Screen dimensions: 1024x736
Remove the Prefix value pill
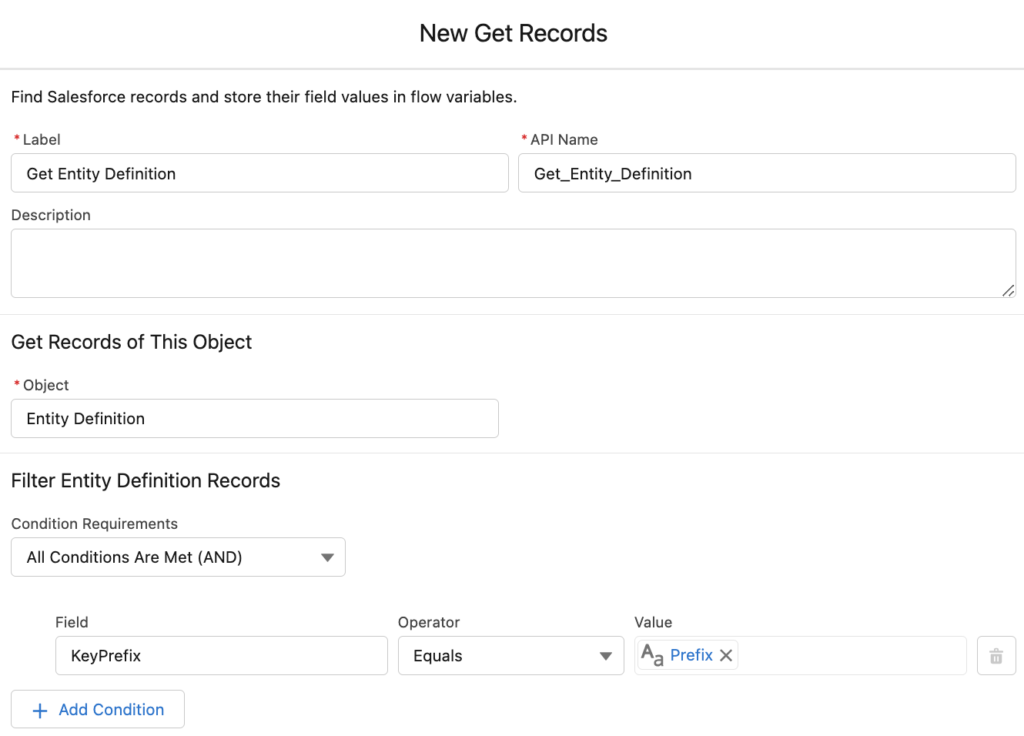(727, 656)
